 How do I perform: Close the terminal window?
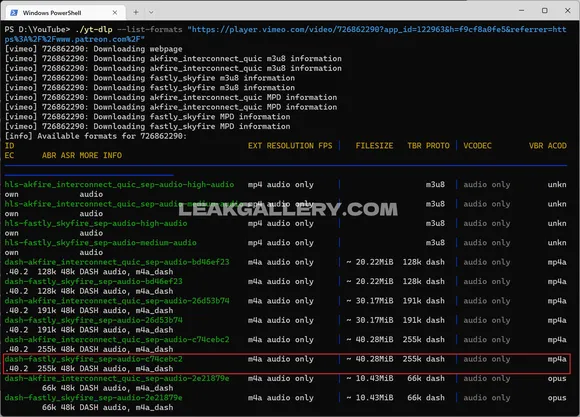567,10
